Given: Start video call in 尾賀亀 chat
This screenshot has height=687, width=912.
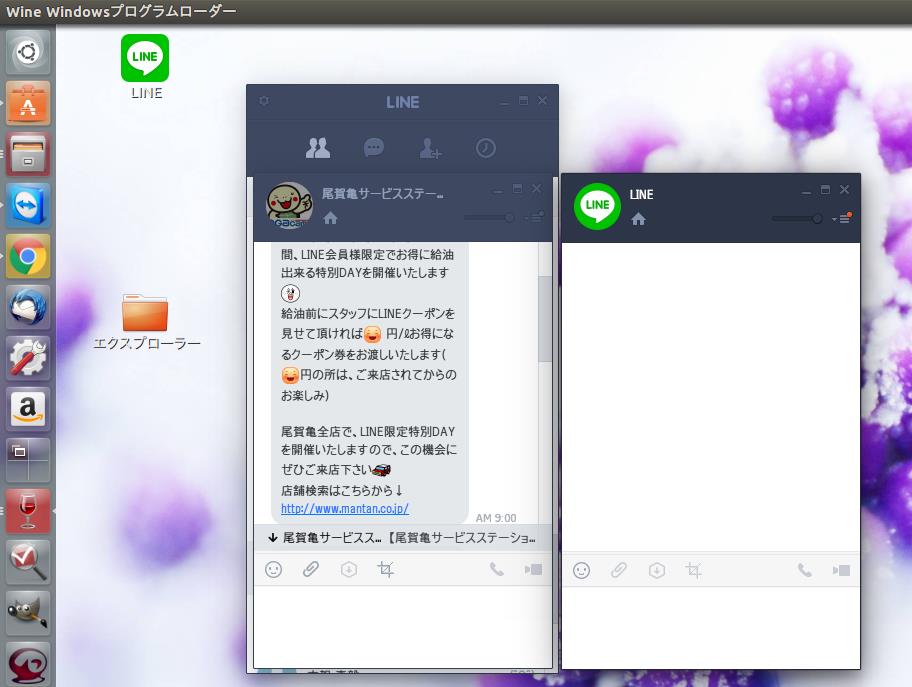Looking at the screenshot, I should coord(533,569).
